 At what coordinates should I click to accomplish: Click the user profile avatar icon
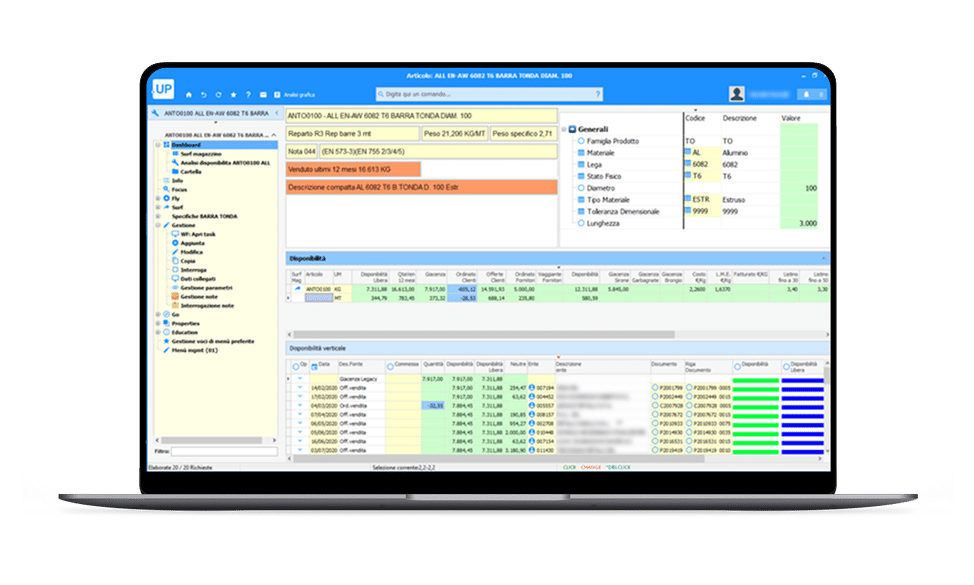737,94
